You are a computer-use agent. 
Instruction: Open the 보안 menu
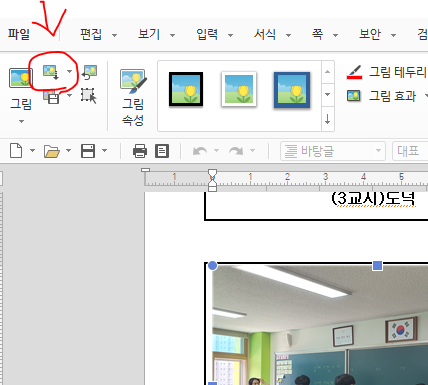click(x=370, y=34)
